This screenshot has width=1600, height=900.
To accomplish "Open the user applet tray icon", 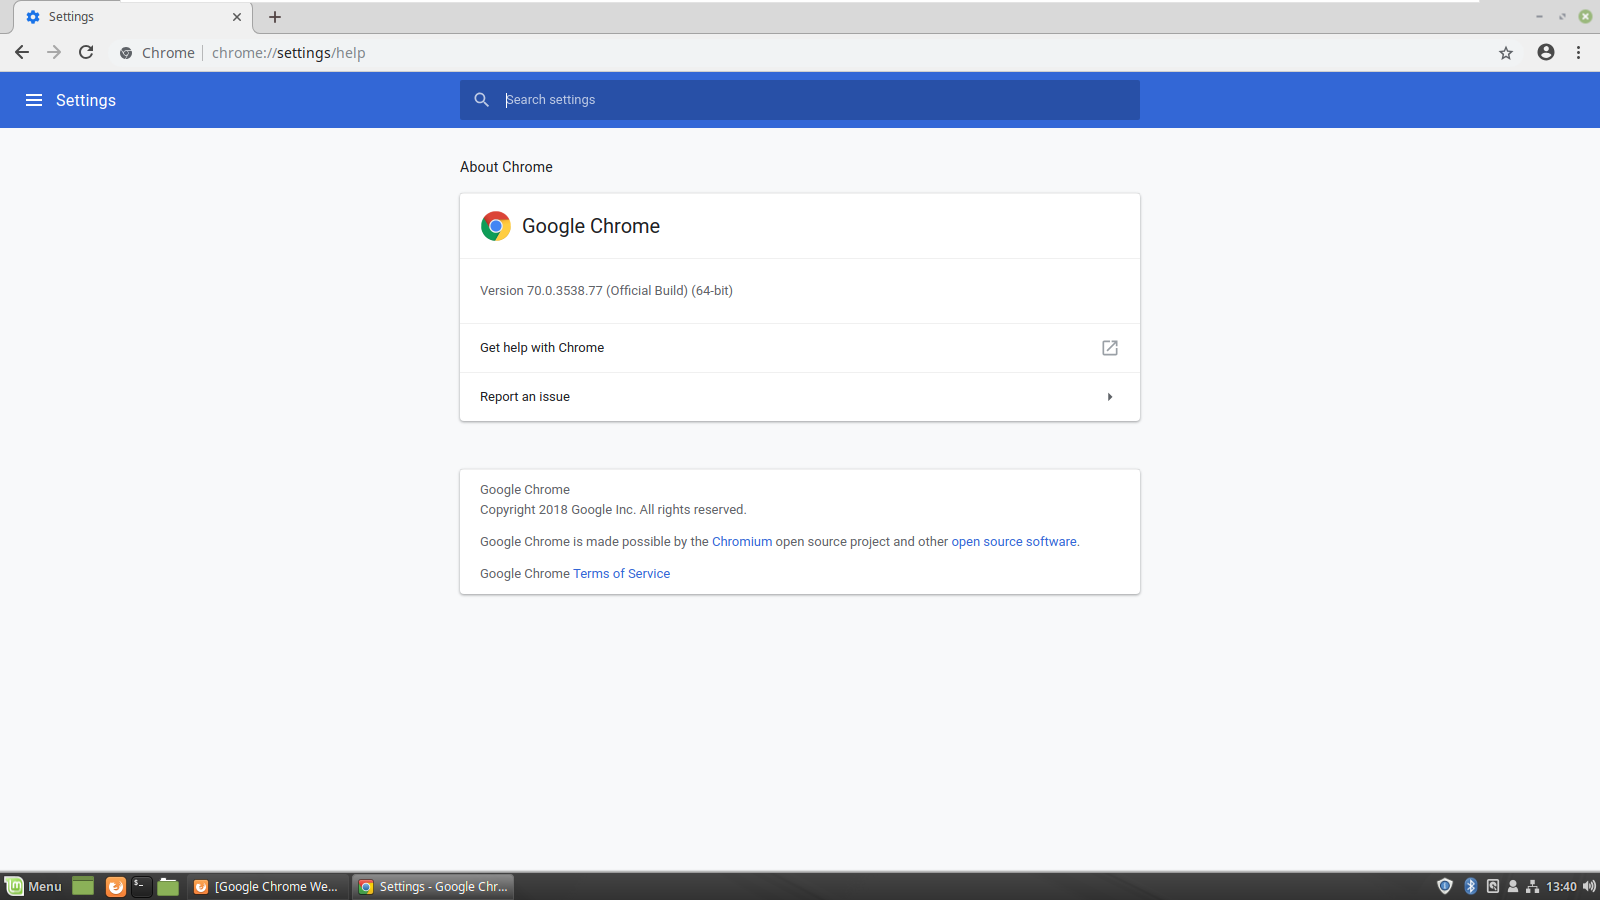I will point(1513,886).
